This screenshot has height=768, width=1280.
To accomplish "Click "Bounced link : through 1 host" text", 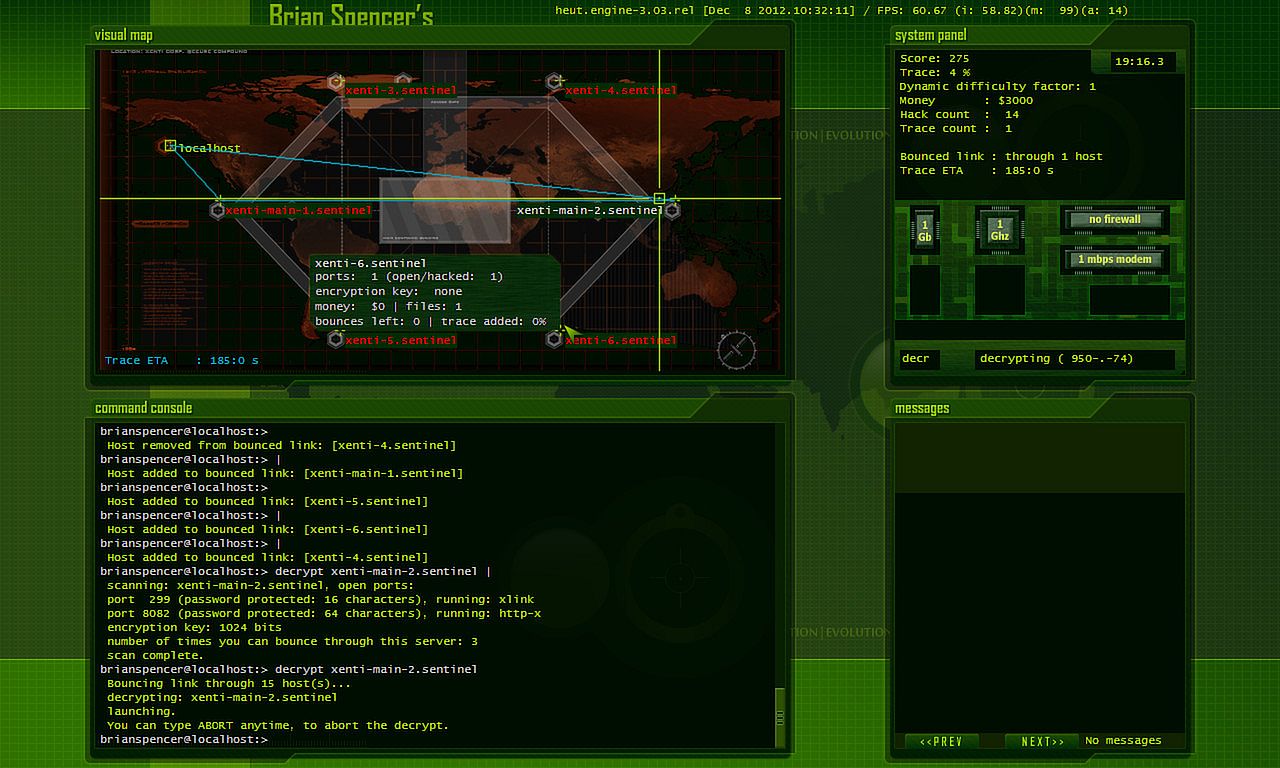I will [1001, 157].
